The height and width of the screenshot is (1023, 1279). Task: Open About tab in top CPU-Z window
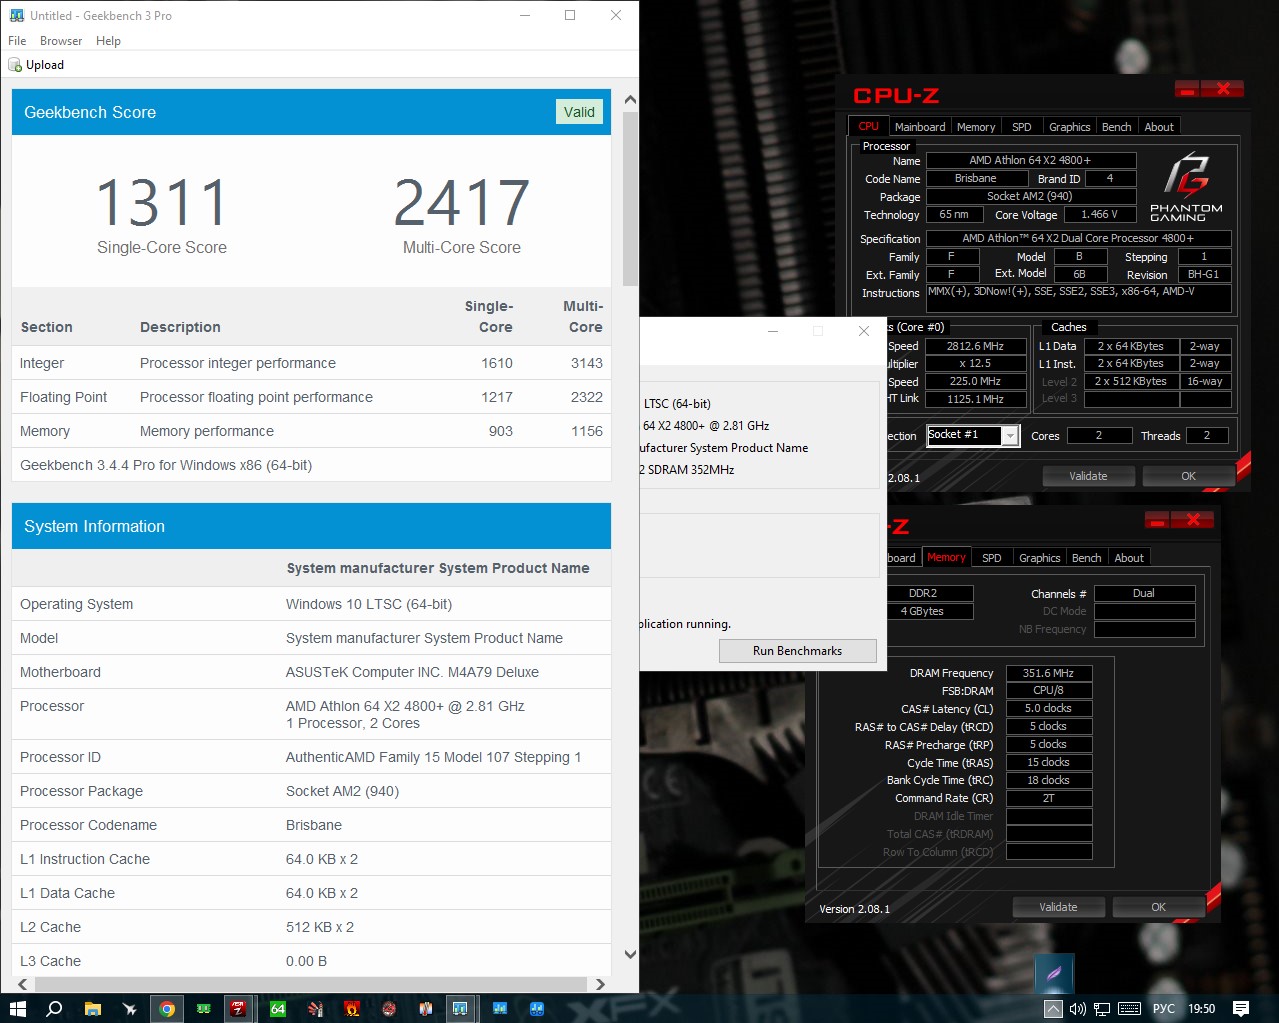(x=1159, y=127)
